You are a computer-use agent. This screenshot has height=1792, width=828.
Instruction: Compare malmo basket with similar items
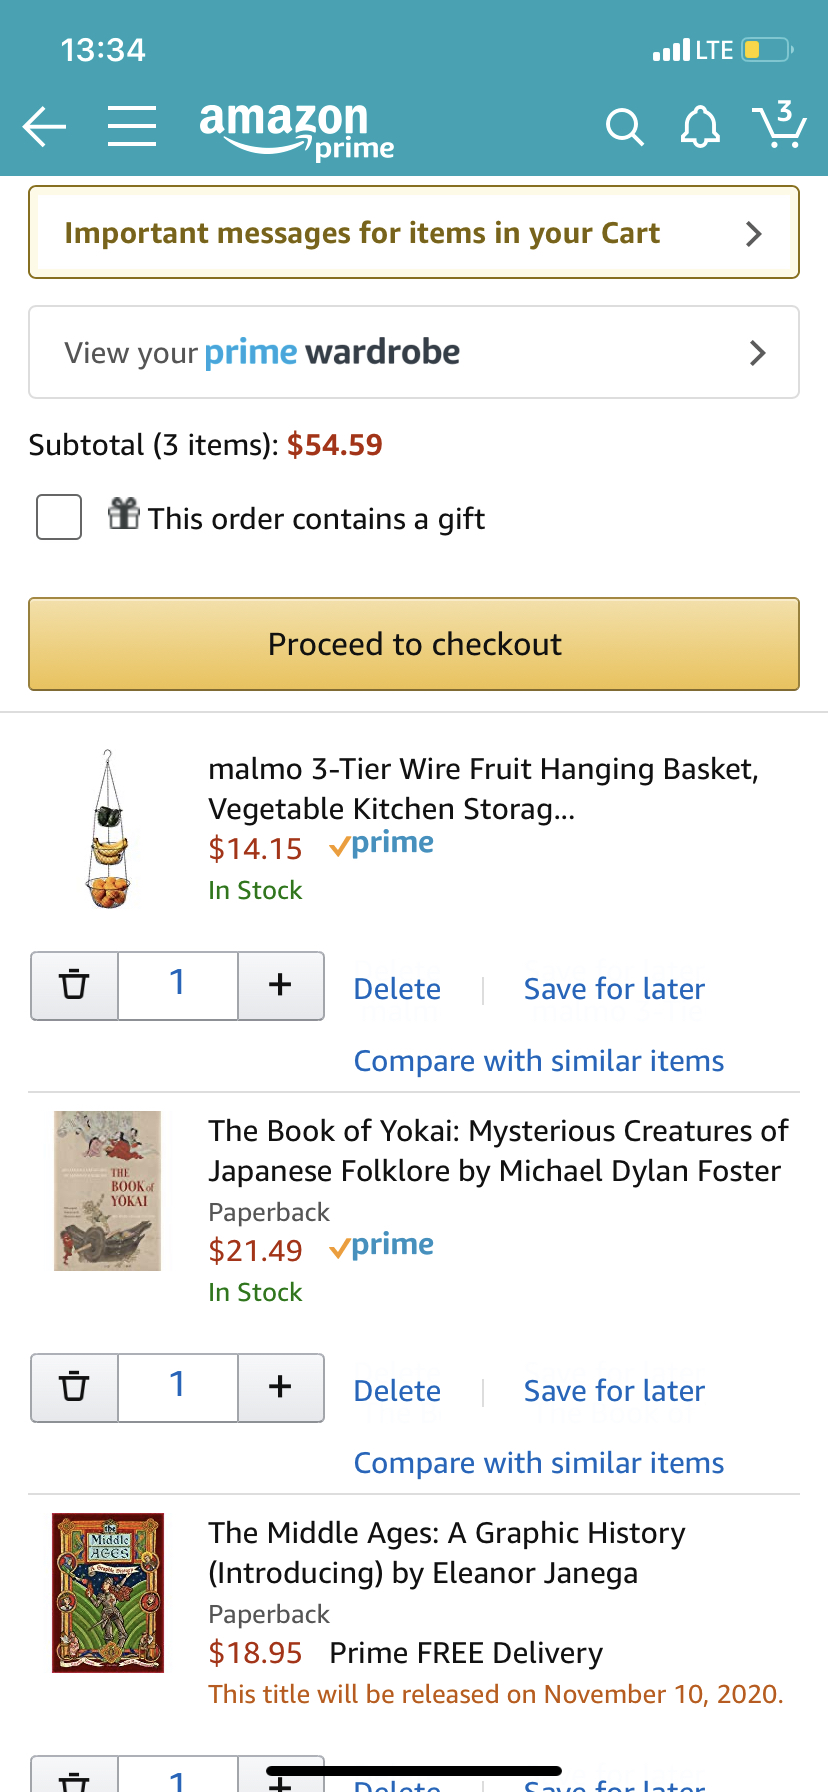[538, 1061]
